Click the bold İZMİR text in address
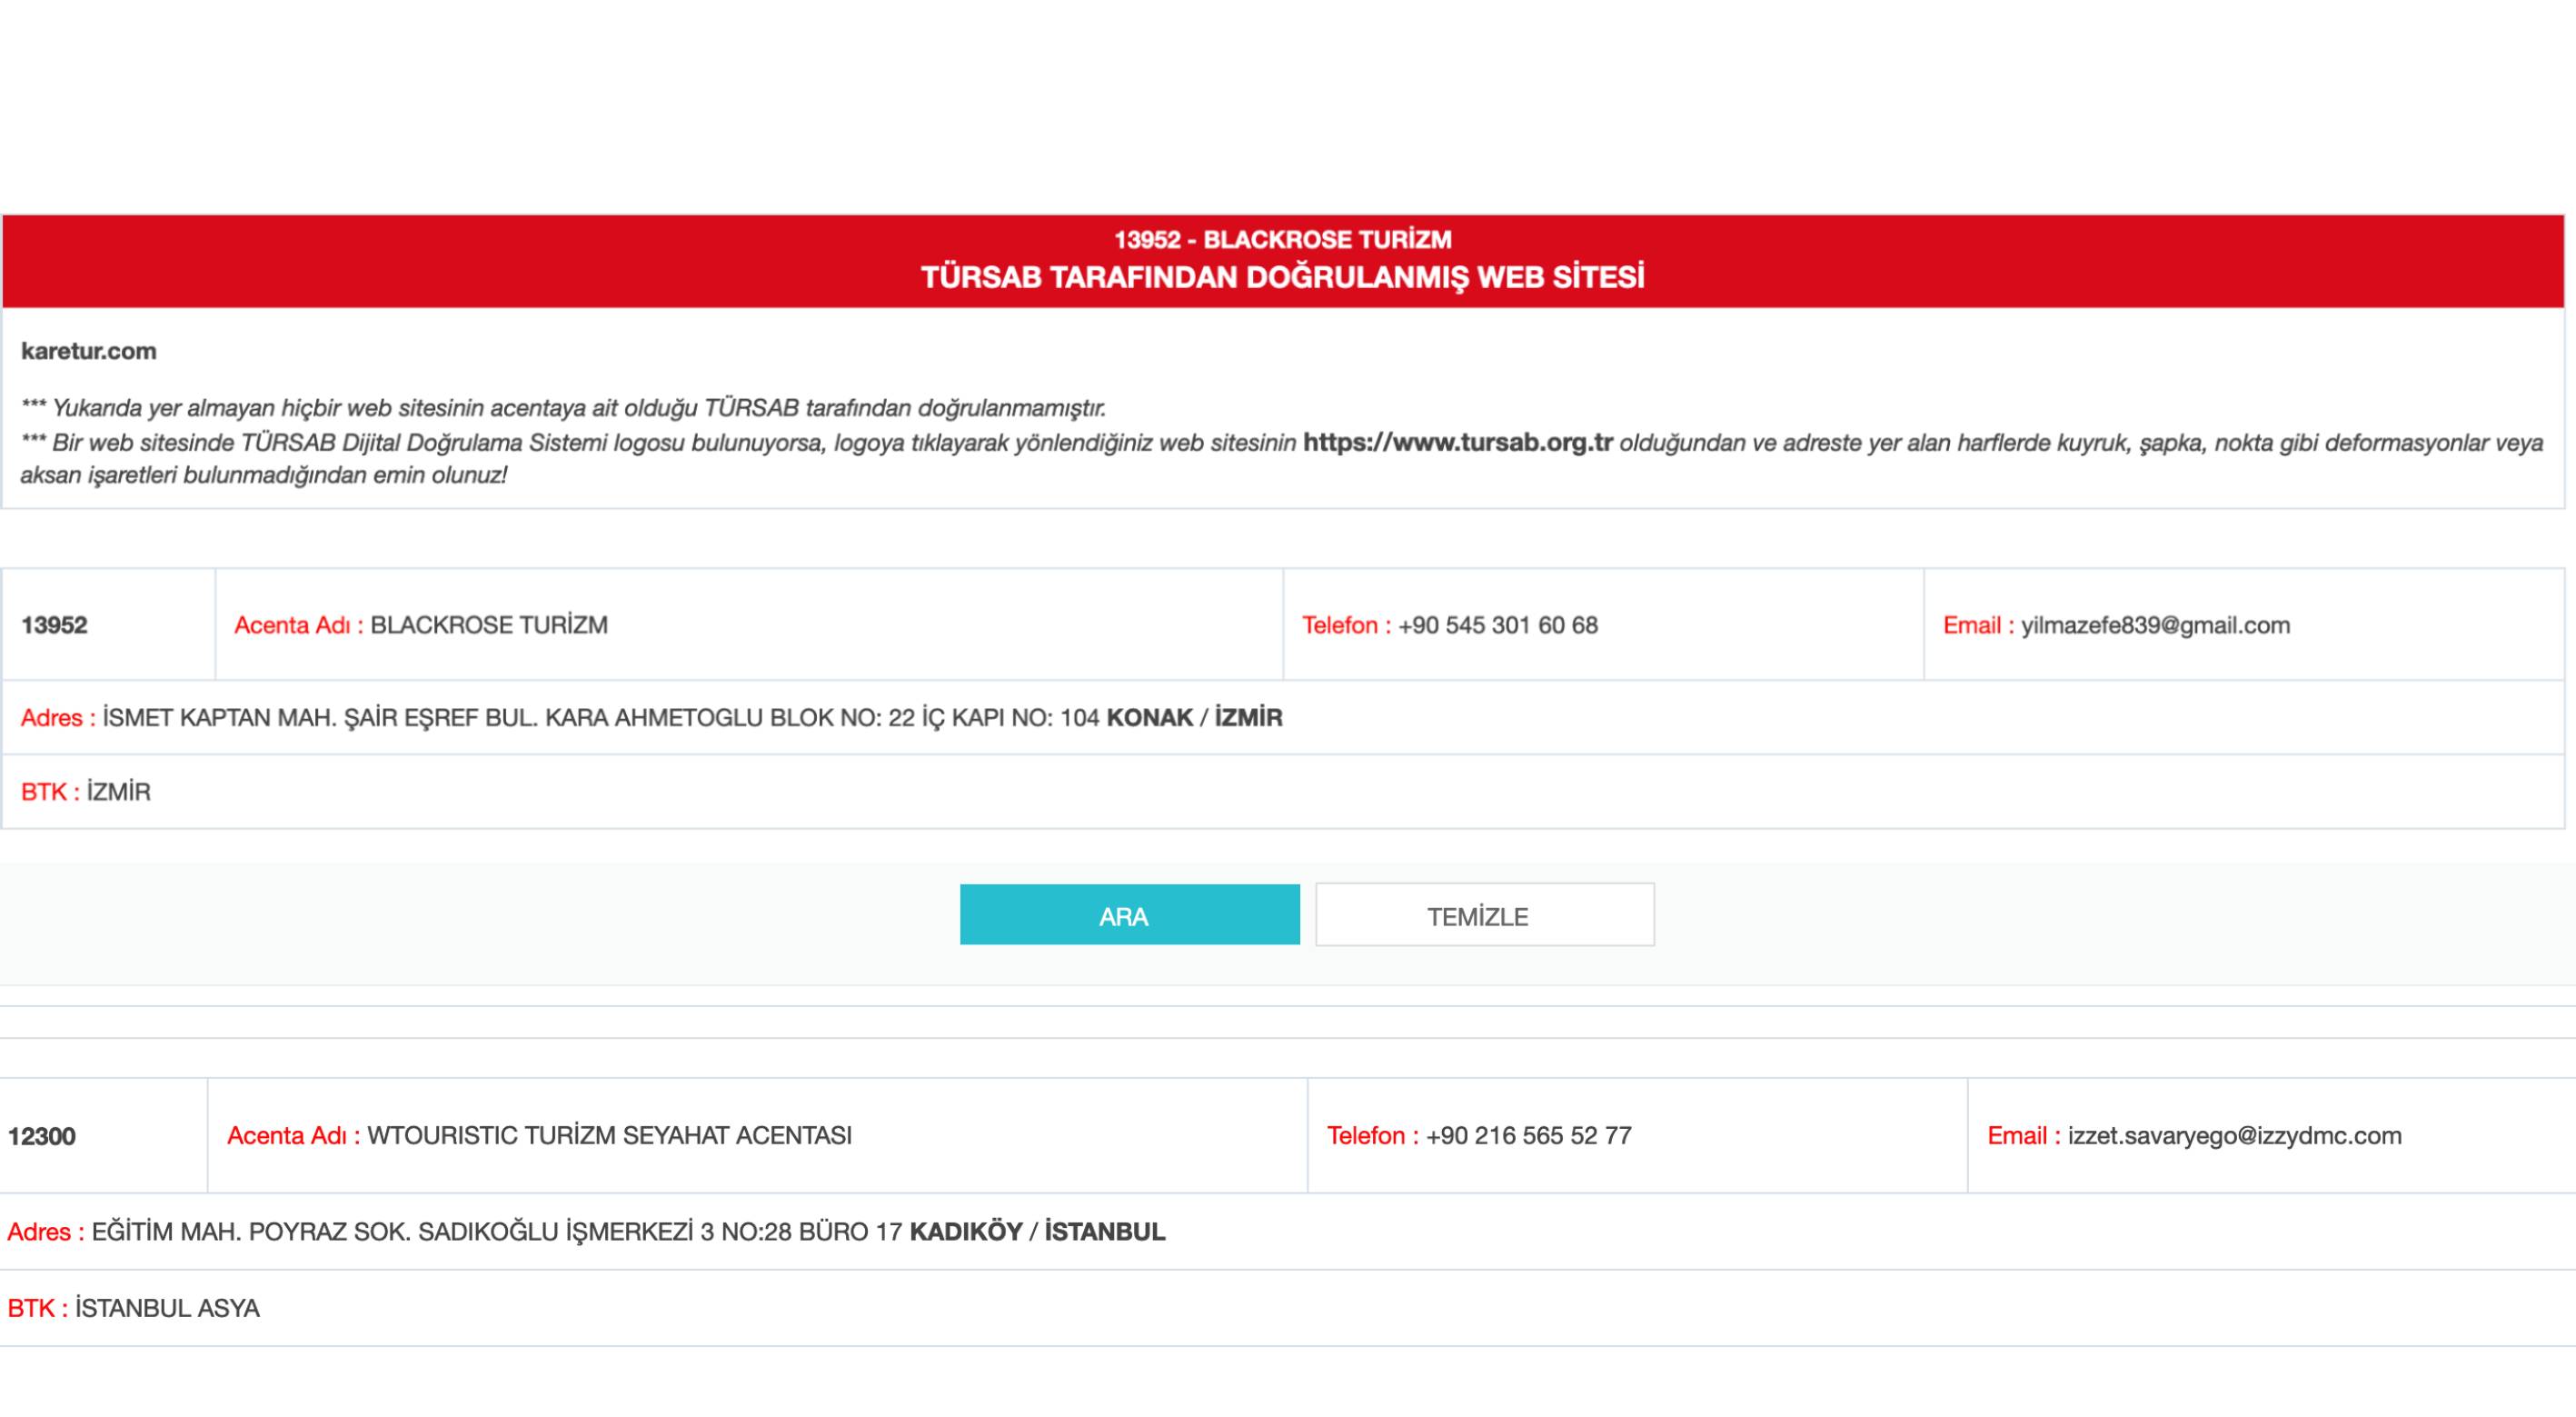Image resolution: width=2576 pixels, height=1417 pixels. 1248,717
